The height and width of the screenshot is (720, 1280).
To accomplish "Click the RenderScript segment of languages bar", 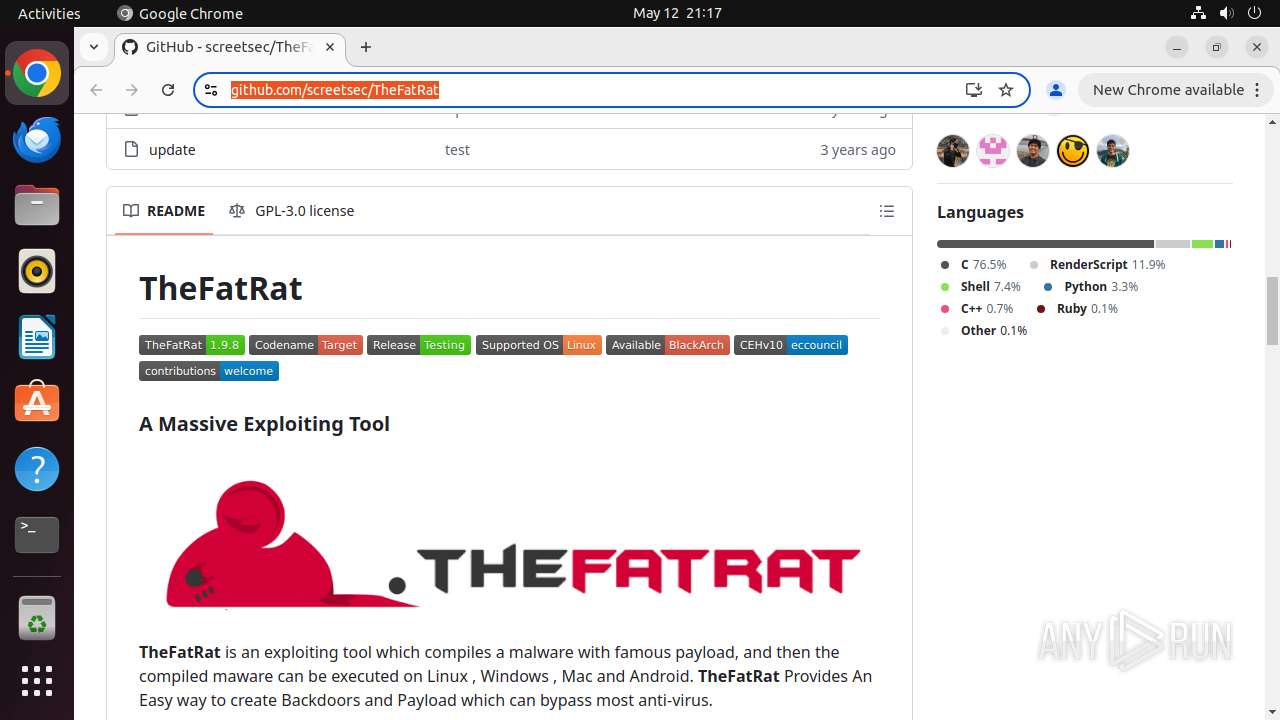I will 1173,244.
